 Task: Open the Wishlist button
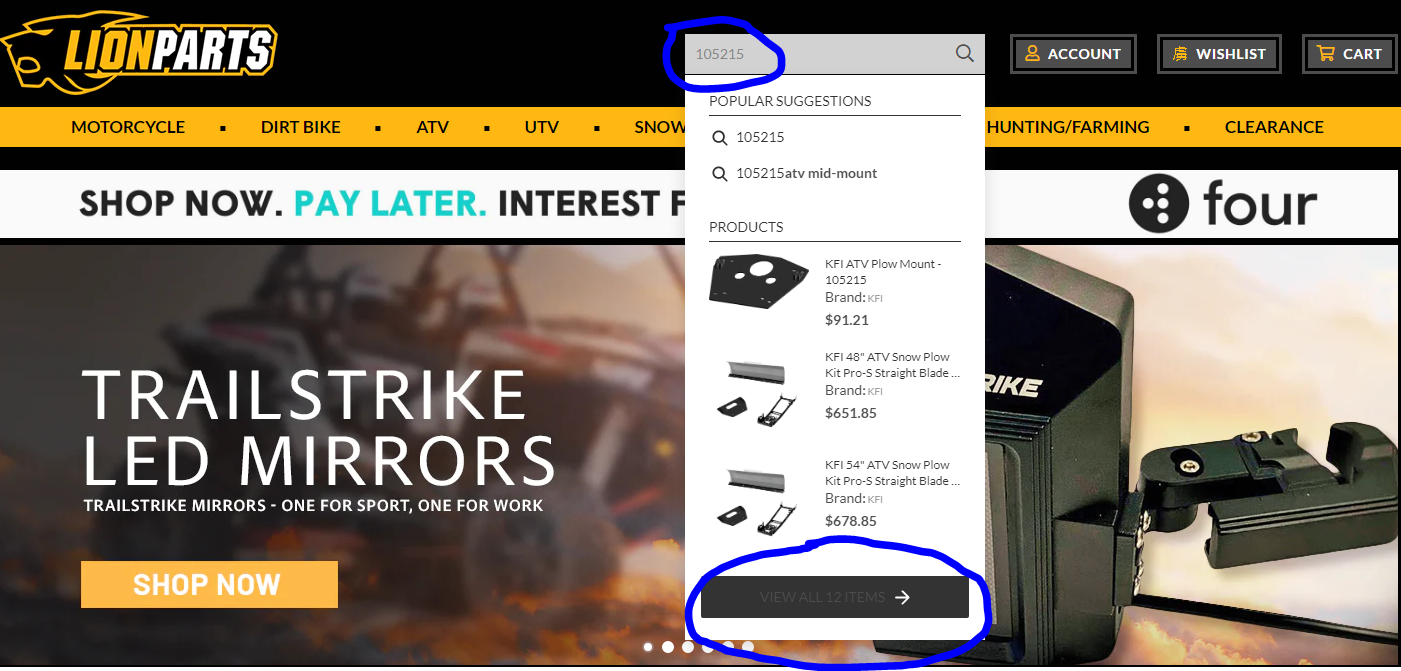click(1218, 54)
